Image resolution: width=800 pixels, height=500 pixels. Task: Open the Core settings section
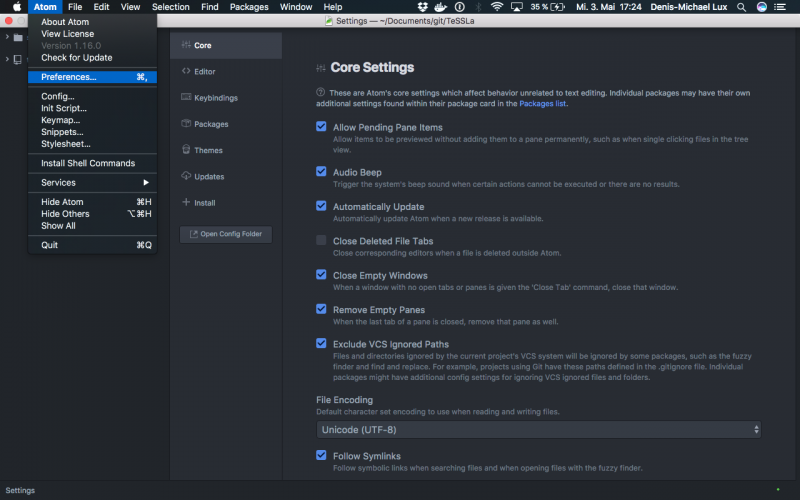(x=226, y=45)
